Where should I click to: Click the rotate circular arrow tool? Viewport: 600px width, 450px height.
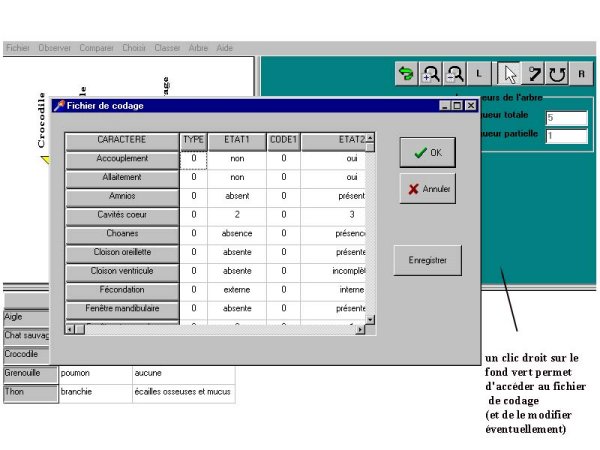click(x=556, y=74)
